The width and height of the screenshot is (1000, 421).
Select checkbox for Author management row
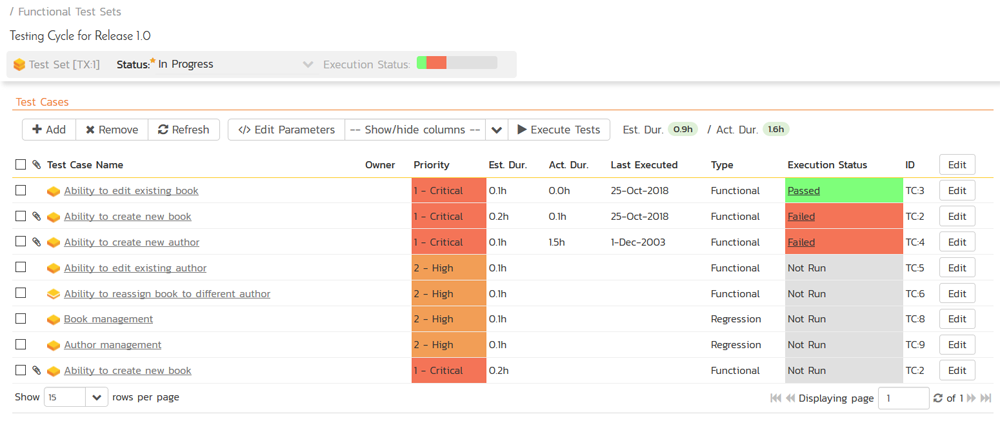coord(20,345)
